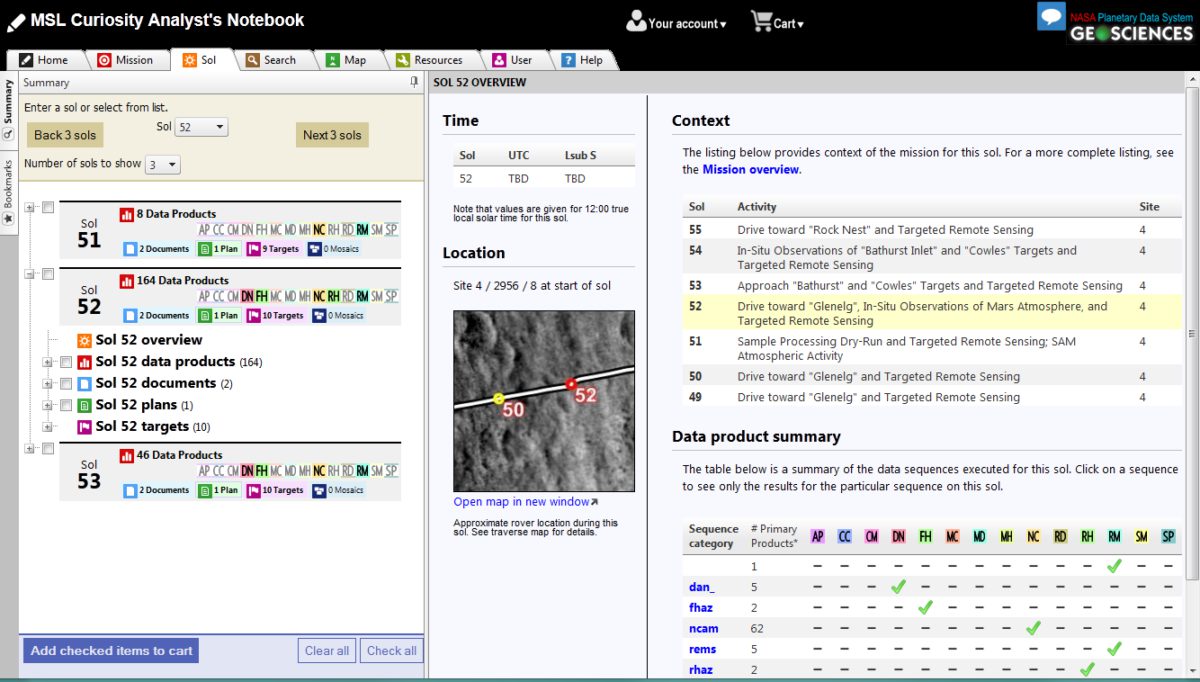The width and height of the screenshot is (1200, 682).
Task: Check the Sol 51 checkbox
Action: click(48, 207)
